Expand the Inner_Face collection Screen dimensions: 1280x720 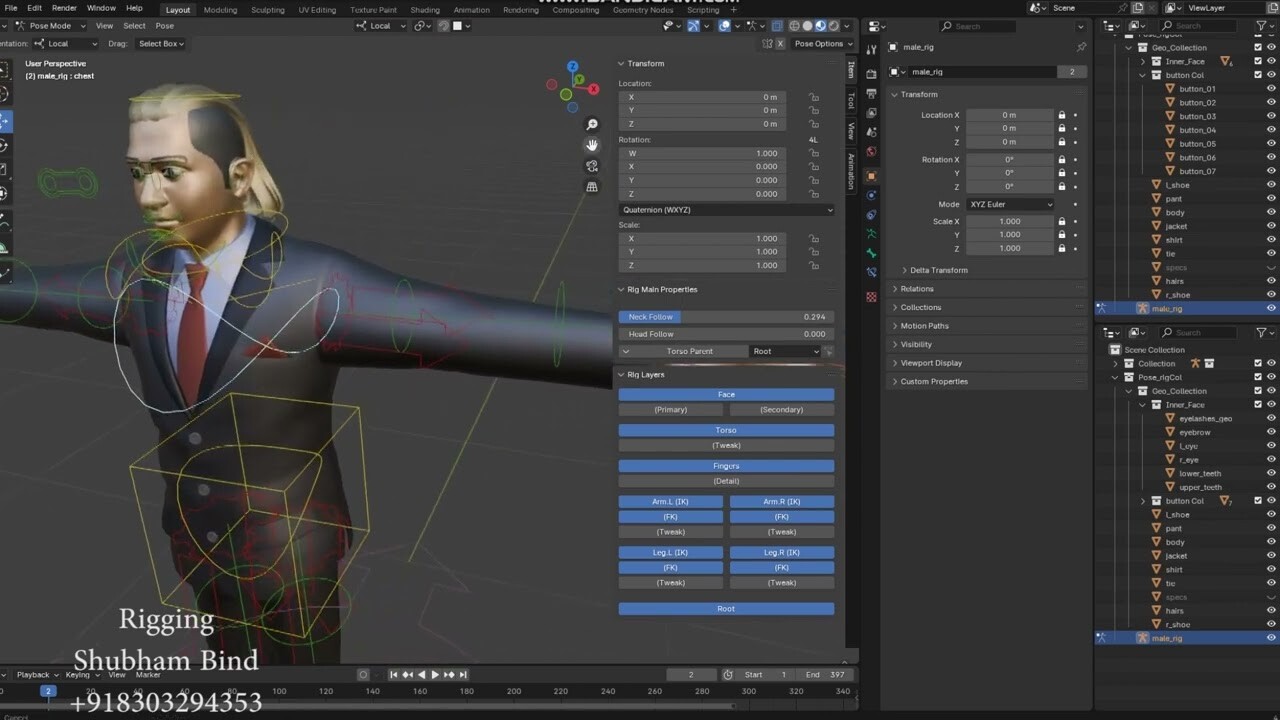(1141, 61)
